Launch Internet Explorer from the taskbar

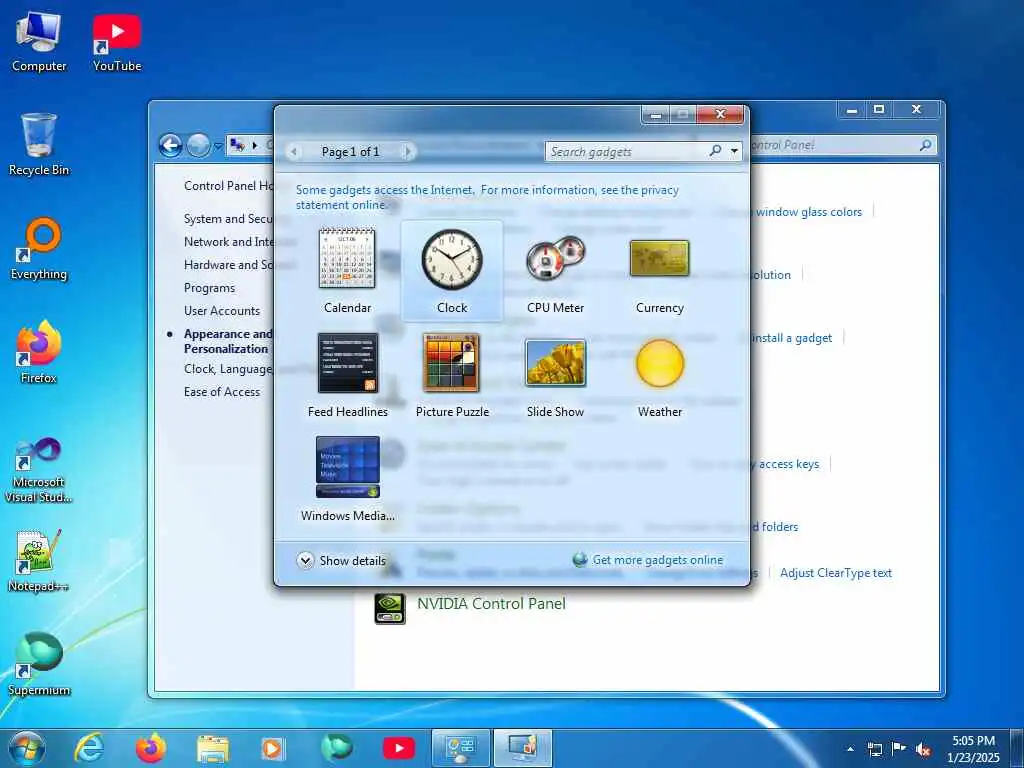click(89, 748)
